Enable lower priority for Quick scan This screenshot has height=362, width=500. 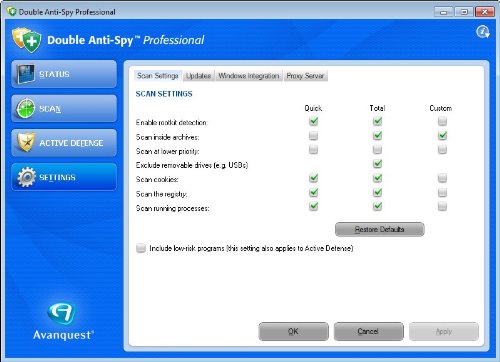pos(313,150)
